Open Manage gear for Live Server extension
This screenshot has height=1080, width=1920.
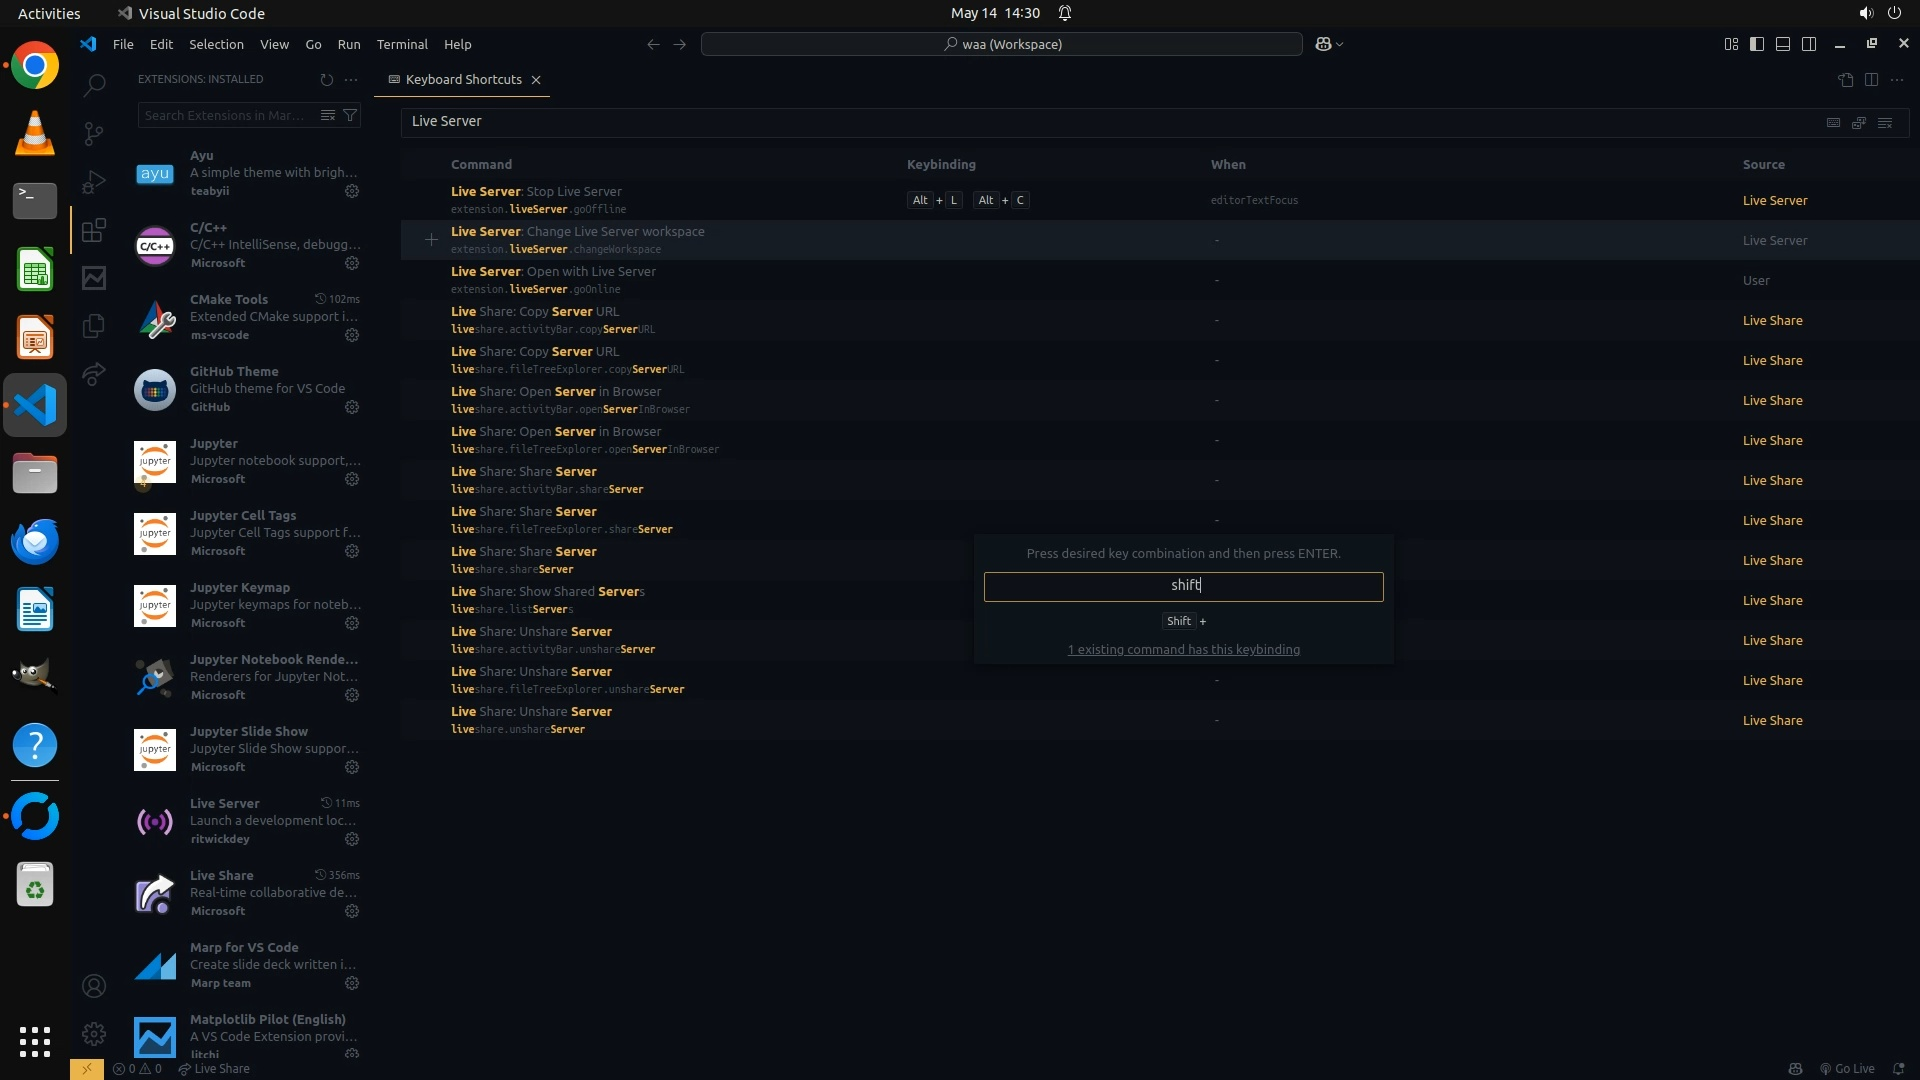(x=352, y=839)
